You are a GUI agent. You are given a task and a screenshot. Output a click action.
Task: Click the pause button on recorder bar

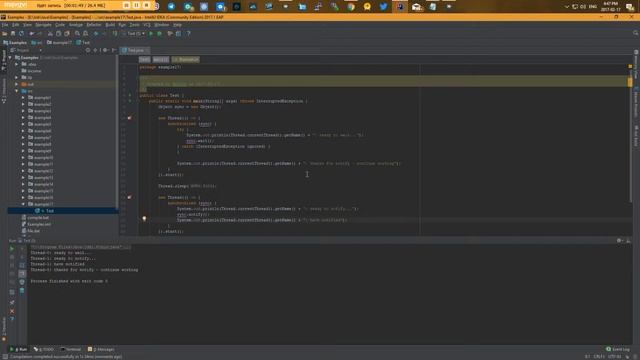click(x=136, y=5)
